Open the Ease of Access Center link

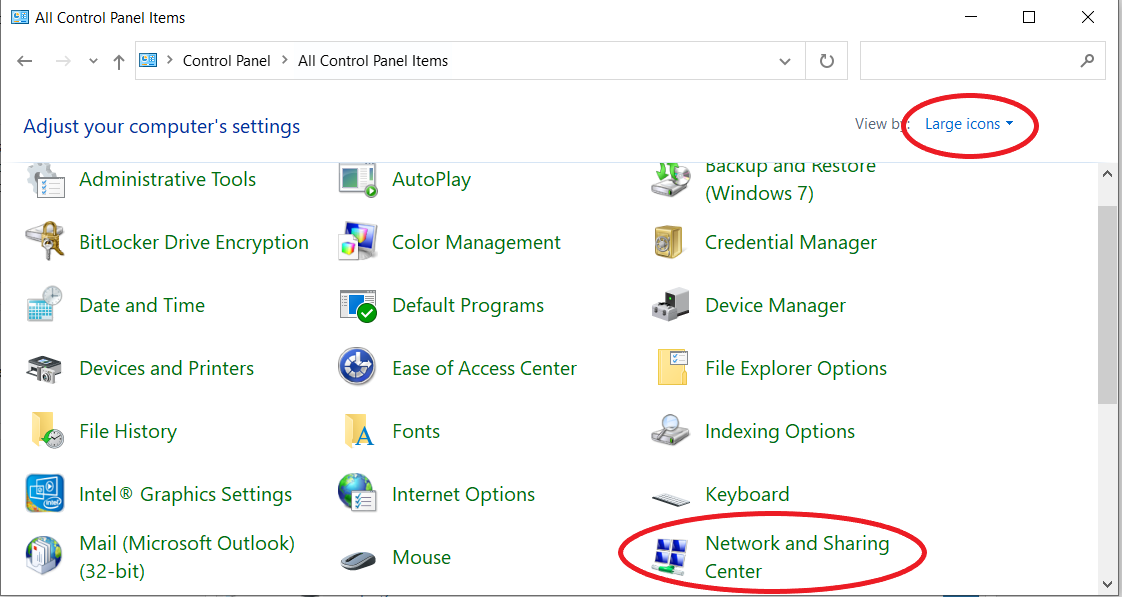coord(484,368)
